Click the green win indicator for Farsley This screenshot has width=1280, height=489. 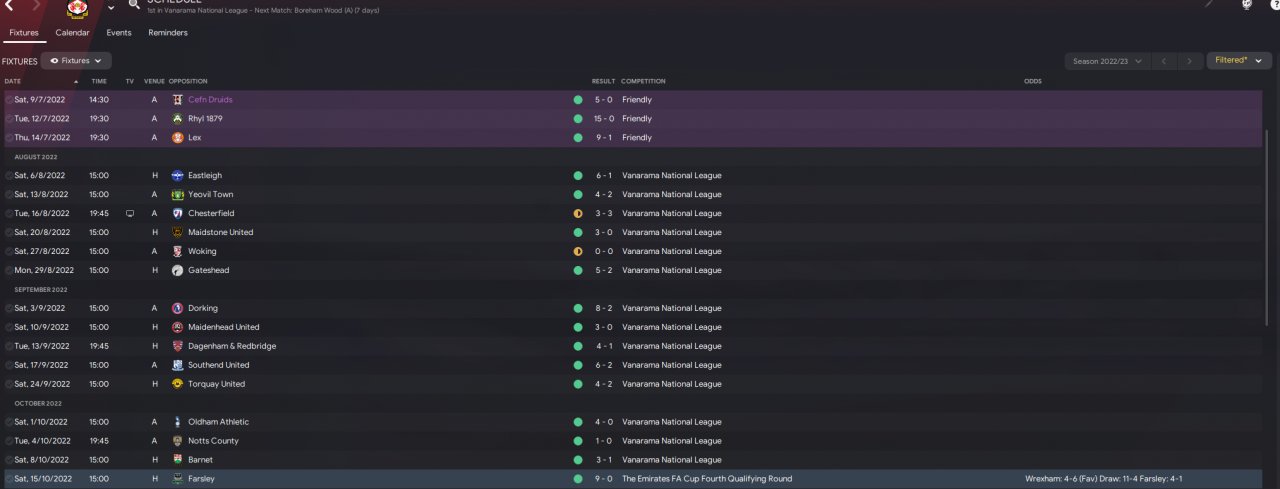[578, 479]
